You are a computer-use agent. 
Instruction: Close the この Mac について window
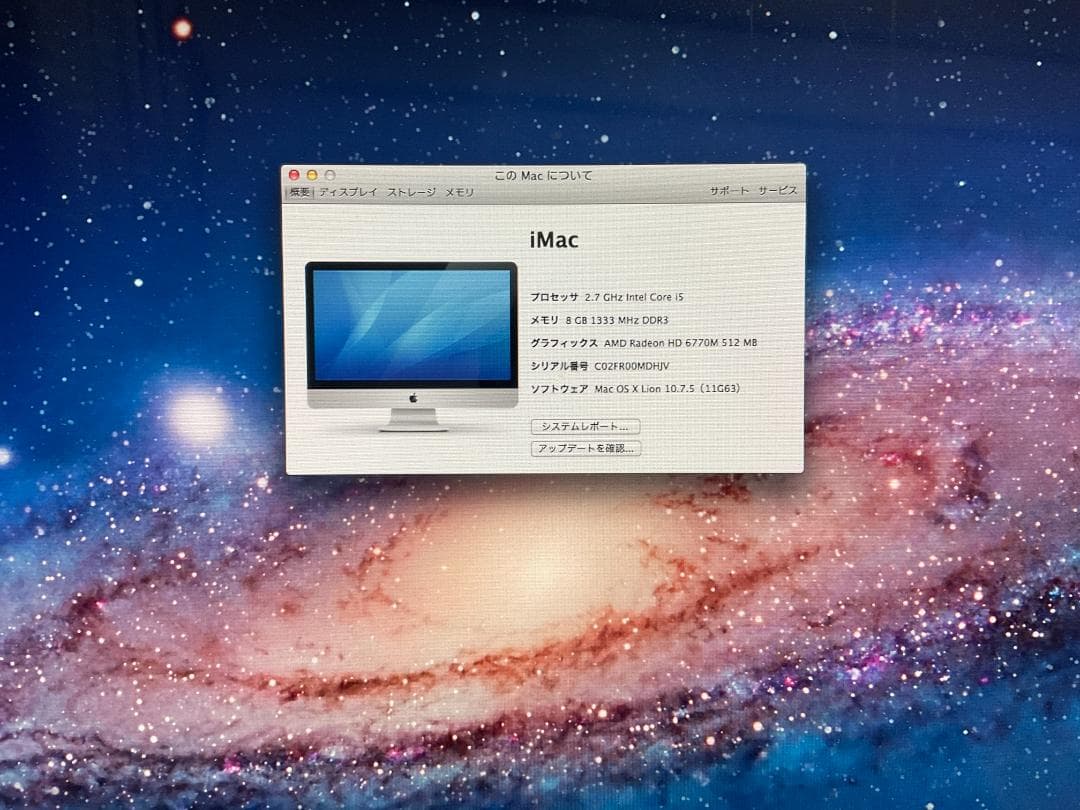tap(294, 175)
